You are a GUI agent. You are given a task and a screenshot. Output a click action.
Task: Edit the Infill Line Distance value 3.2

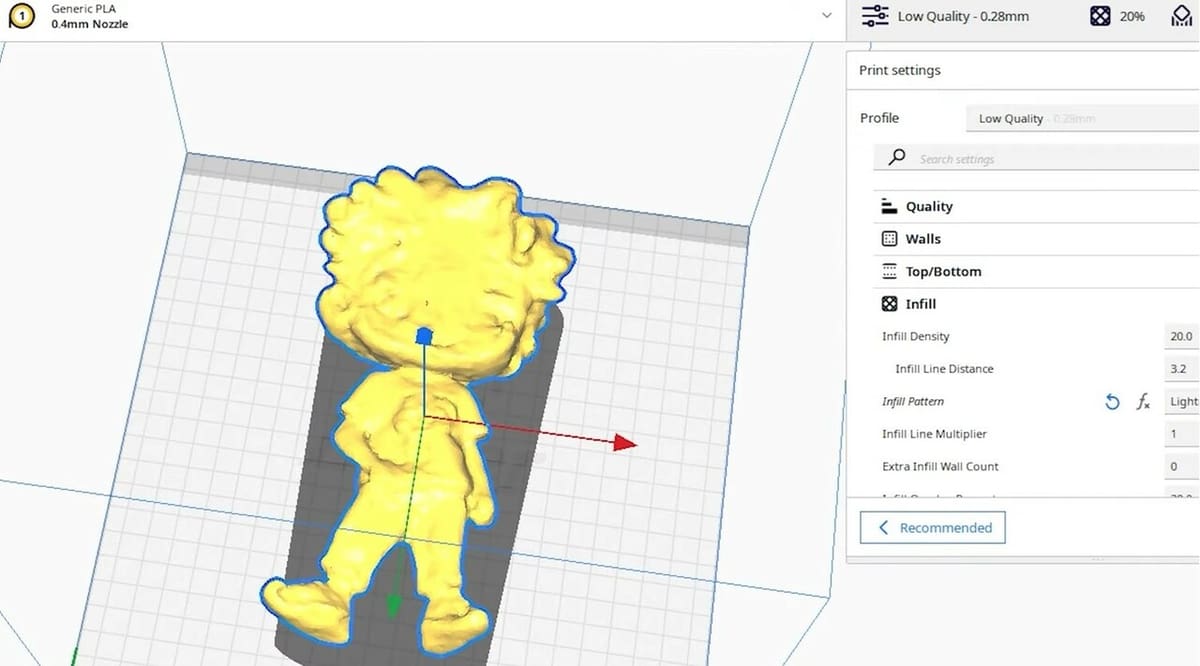[x=1183, y=369]
